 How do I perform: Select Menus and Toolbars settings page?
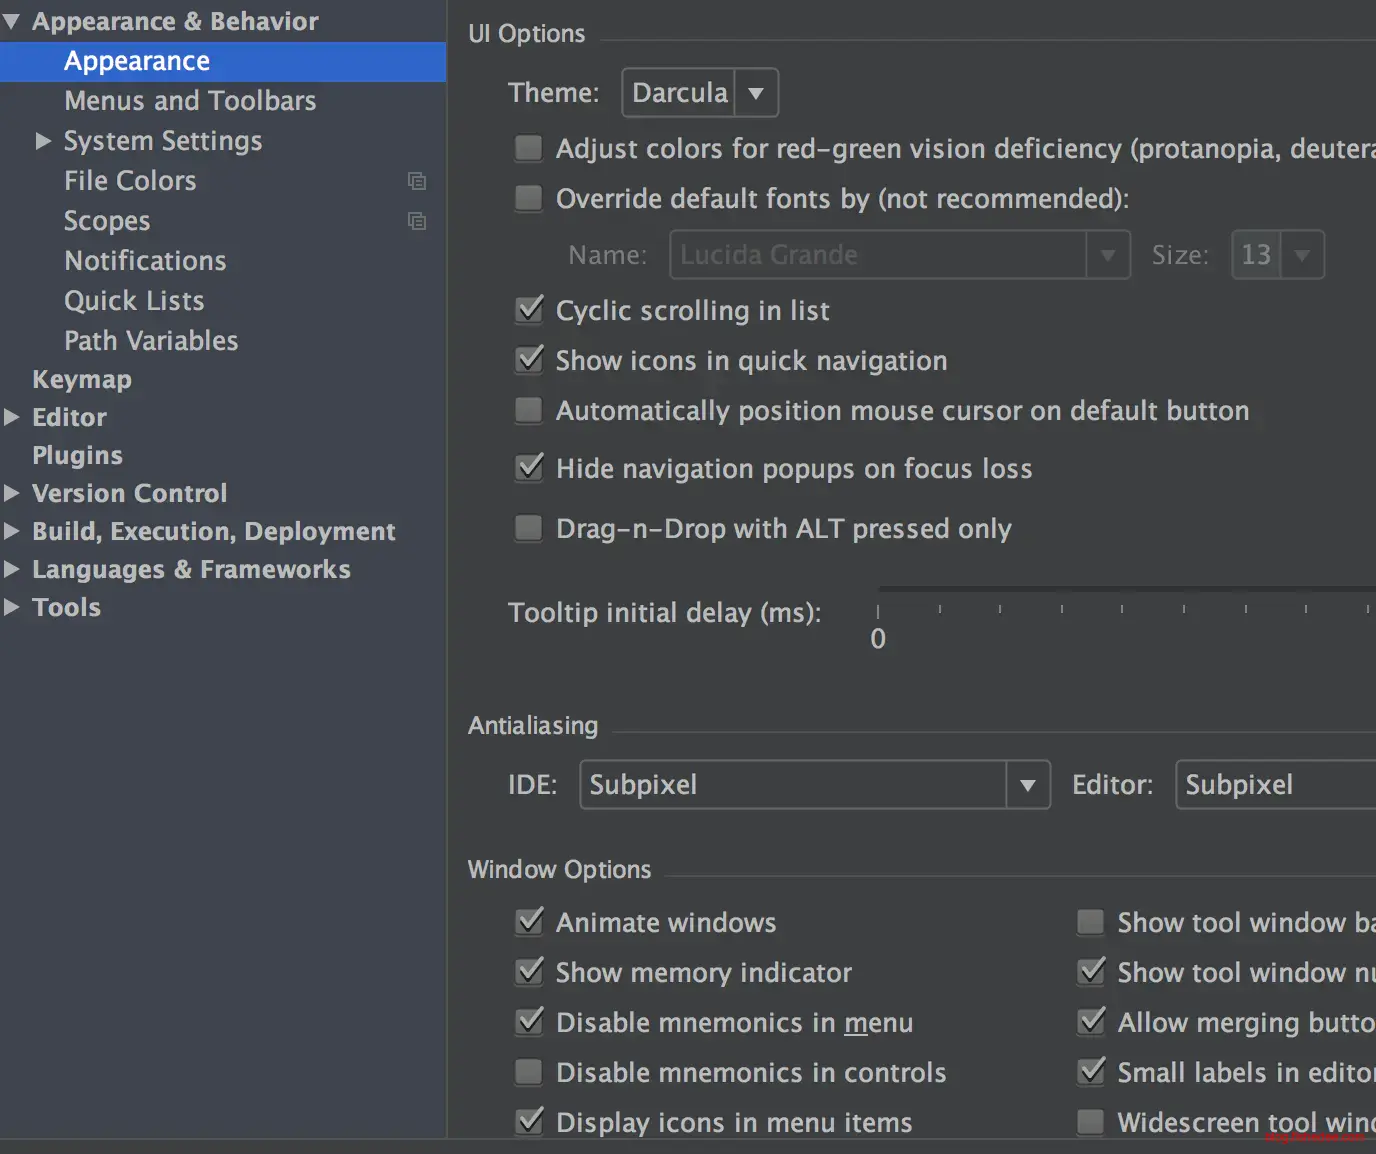click(x=190, y=101)
